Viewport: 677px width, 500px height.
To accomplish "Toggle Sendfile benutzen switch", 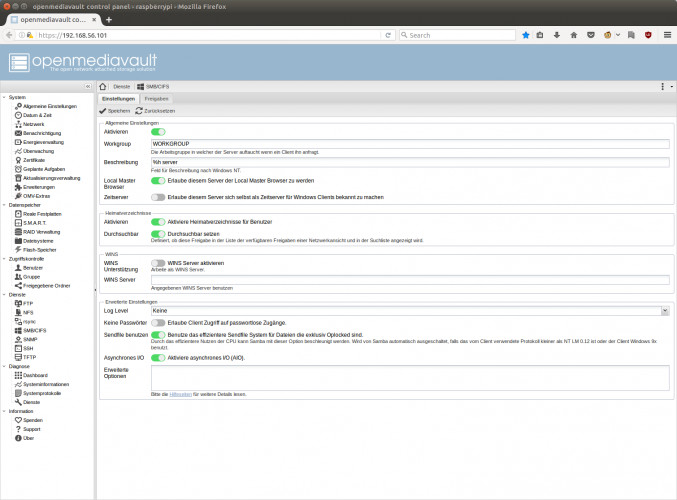I will pos(158,335).
